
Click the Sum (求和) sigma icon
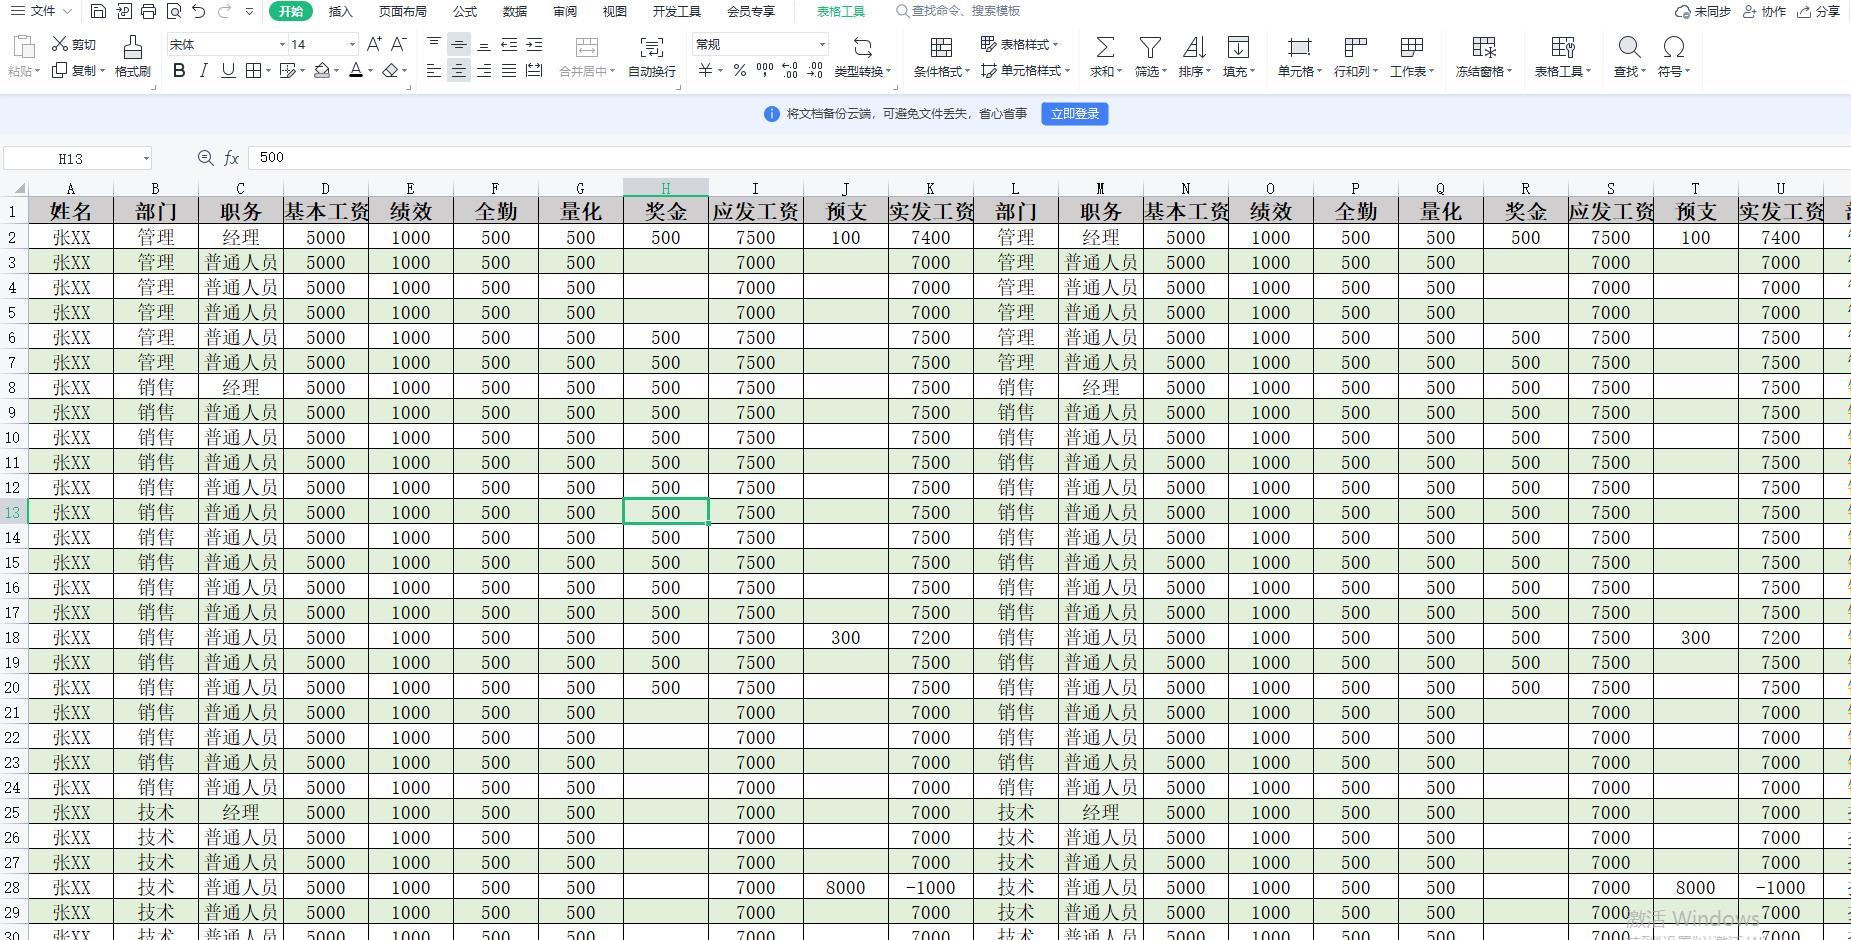1105,47
